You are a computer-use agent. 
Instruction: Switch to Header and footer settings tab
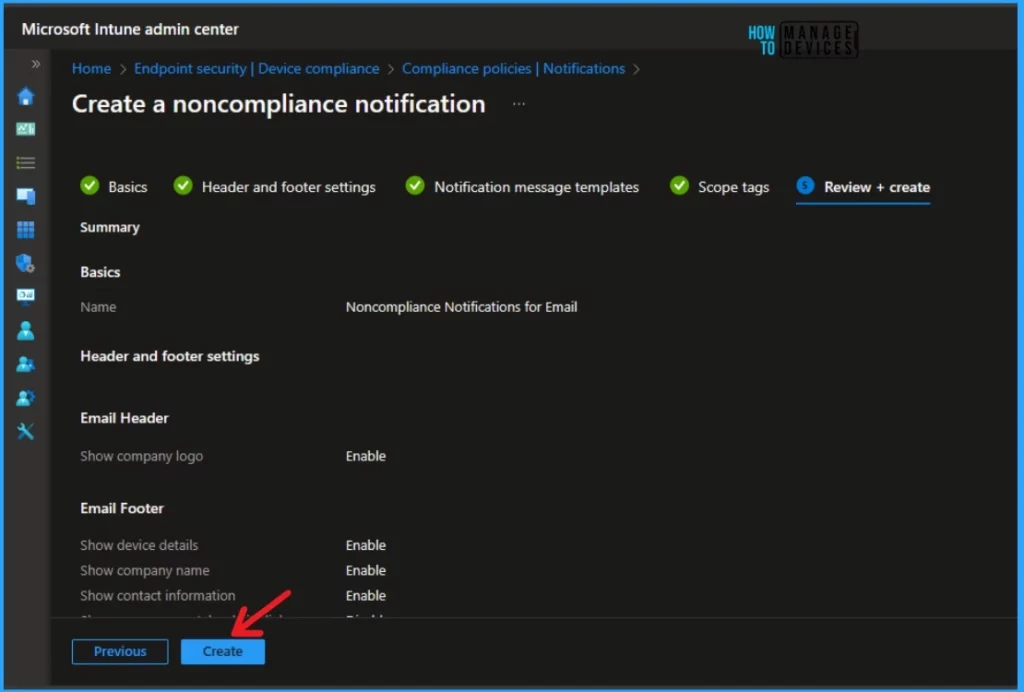coord(275,187)
